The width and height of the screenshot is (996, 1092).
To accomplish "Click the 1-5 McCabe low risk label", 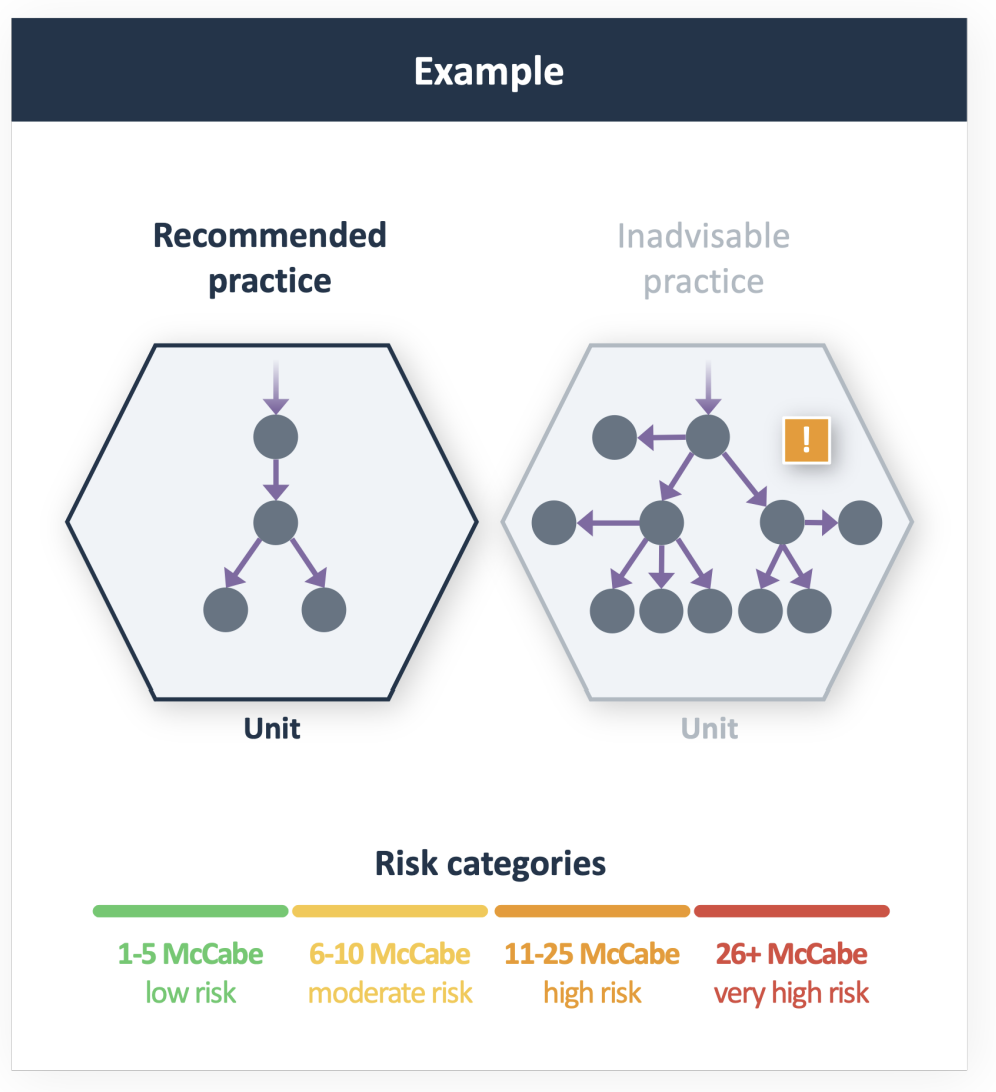I will point(190,973).
